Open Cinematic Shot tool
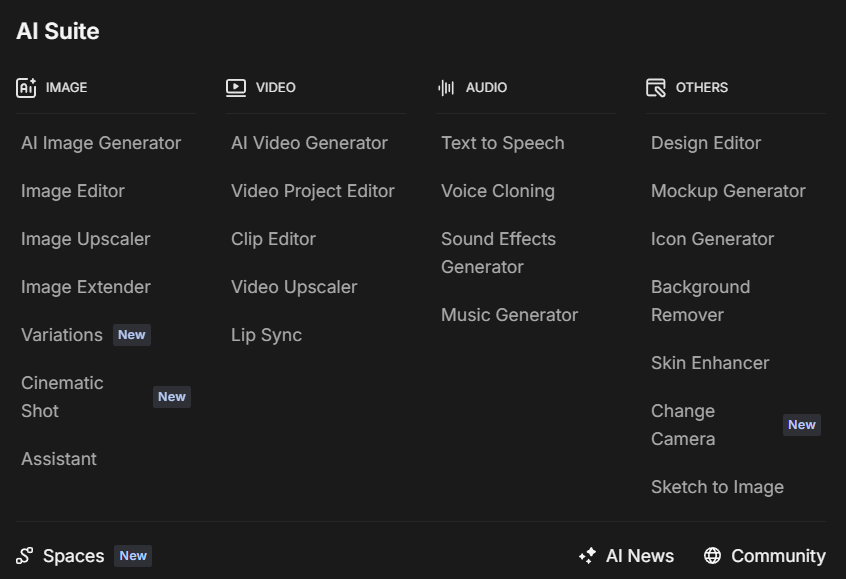This screenshot has height=579, width=846. pyautogui.click(x=62, y=397)
